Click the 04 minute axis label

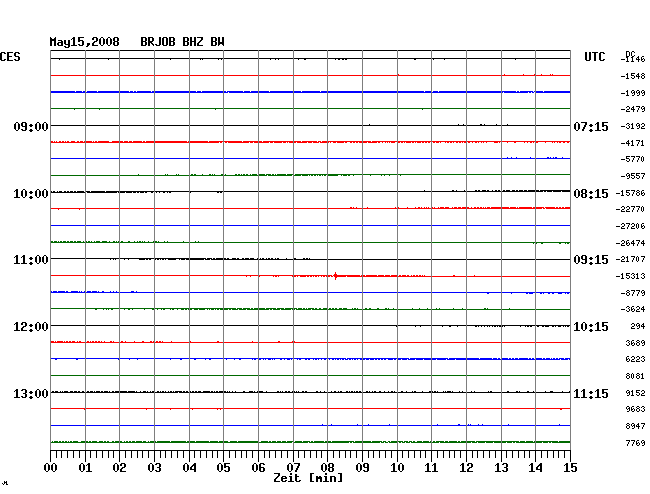pyautogui.click(x=189, y=468)
